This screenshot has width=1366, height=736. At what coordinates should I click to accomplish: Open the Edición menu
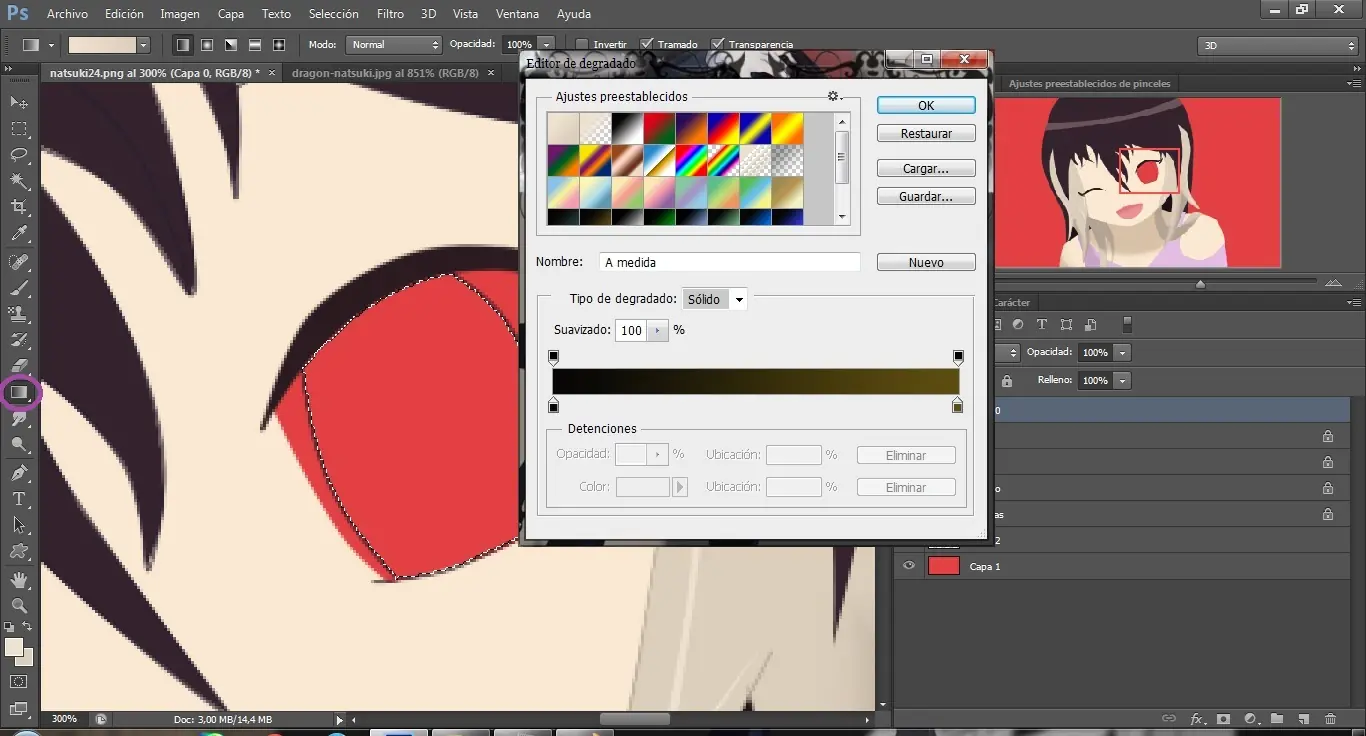[x=124, y=14]
